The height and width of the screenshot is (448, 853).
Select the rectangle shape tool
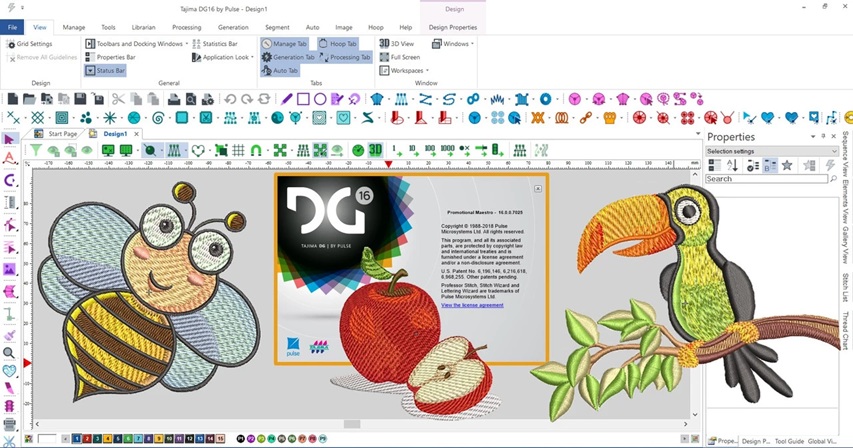pyautogui.click(x=303, y=99)
